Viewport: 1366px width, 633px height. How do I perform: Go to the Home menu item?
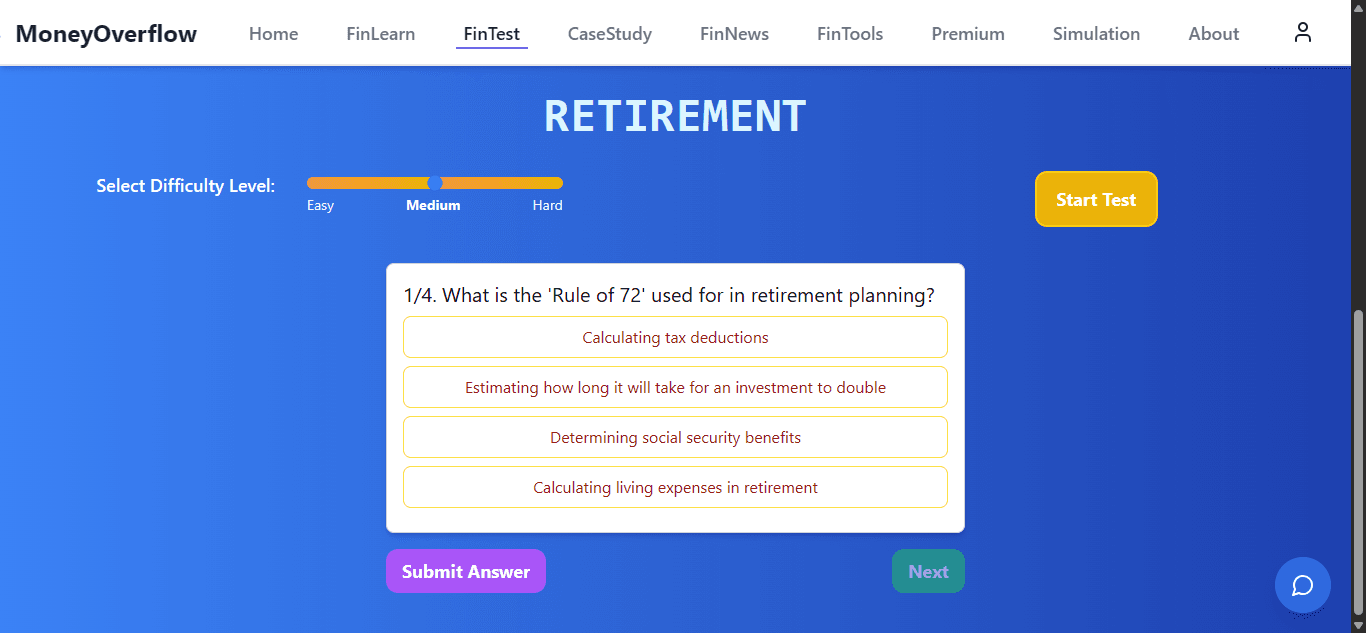[274, 33]
